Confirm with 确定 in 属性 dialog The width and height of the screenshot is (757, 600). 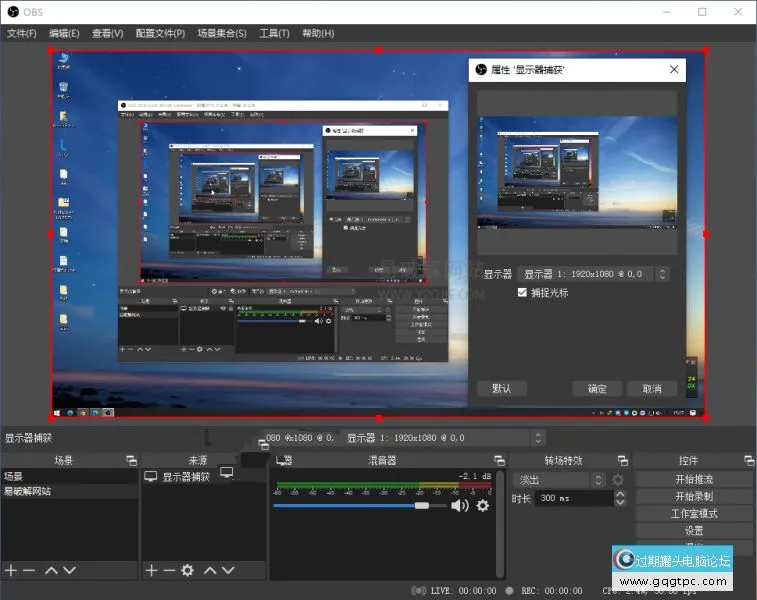click(x=597, y=389)
